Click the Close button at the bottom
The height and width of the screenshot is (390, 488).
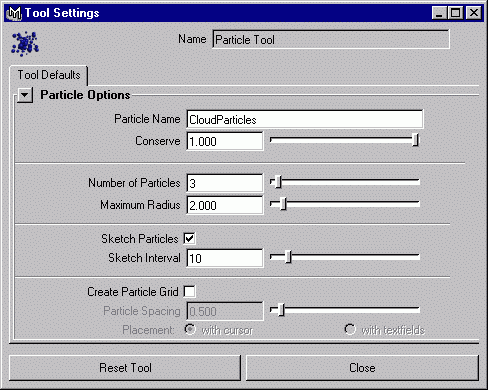[x=362, y=368]
